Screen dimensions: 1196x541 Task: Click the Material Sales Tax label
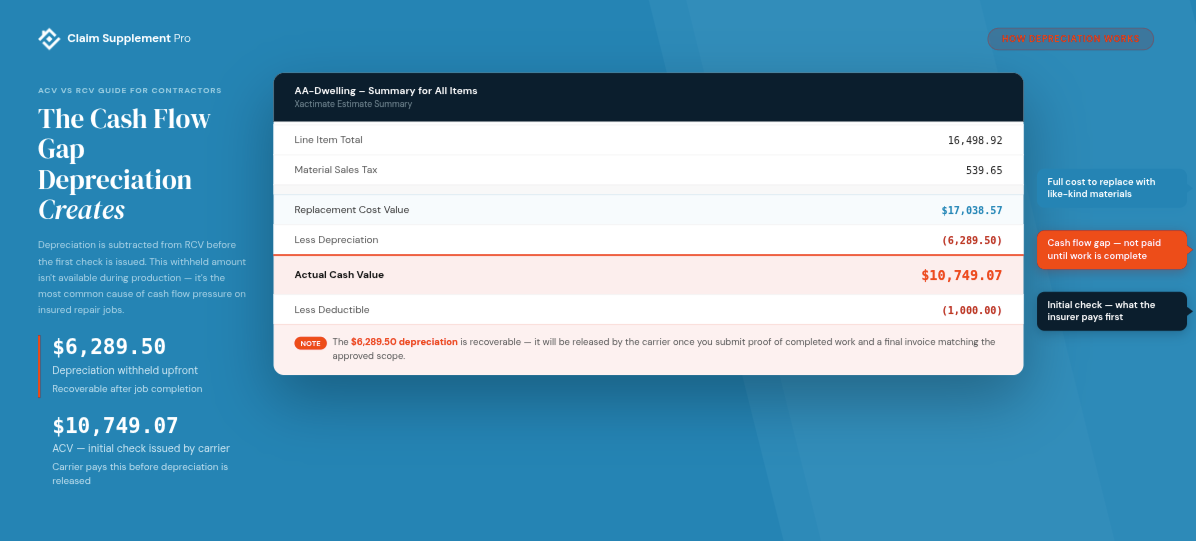pyautogui.click(x=336, y=169)
